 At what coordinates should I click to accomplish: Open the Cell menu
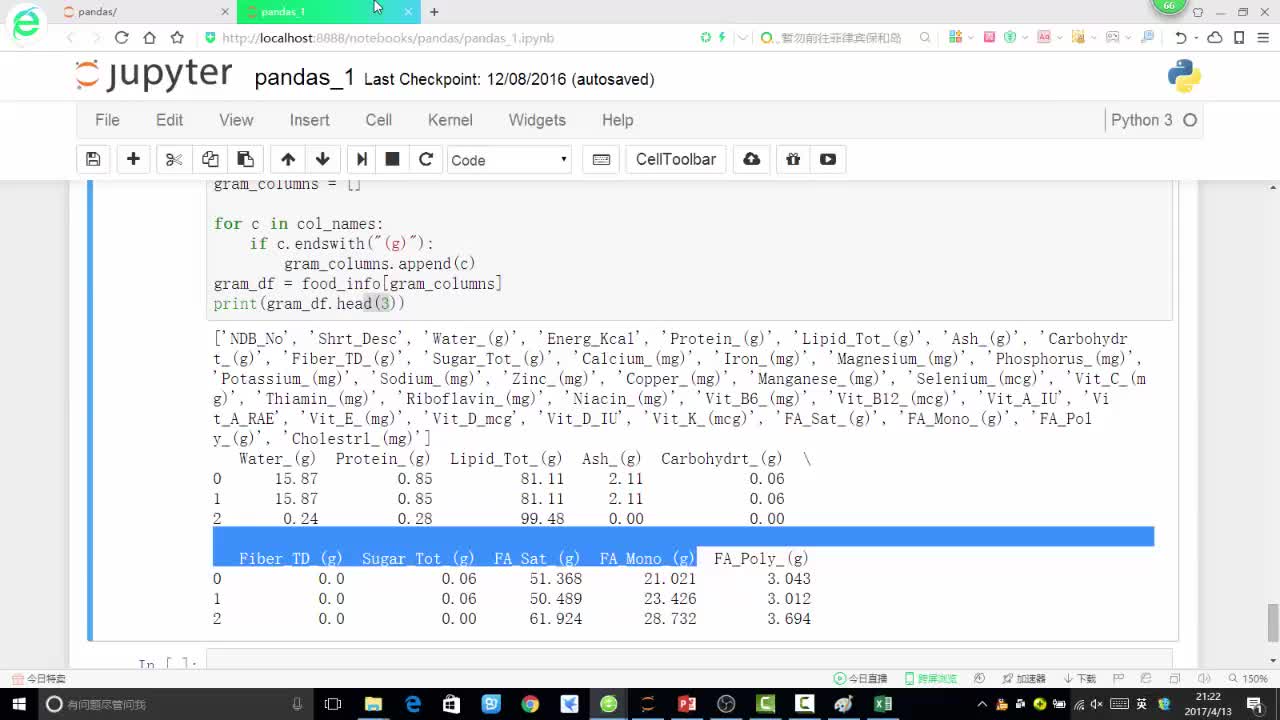pyautogui.click(x=378, y=120)
